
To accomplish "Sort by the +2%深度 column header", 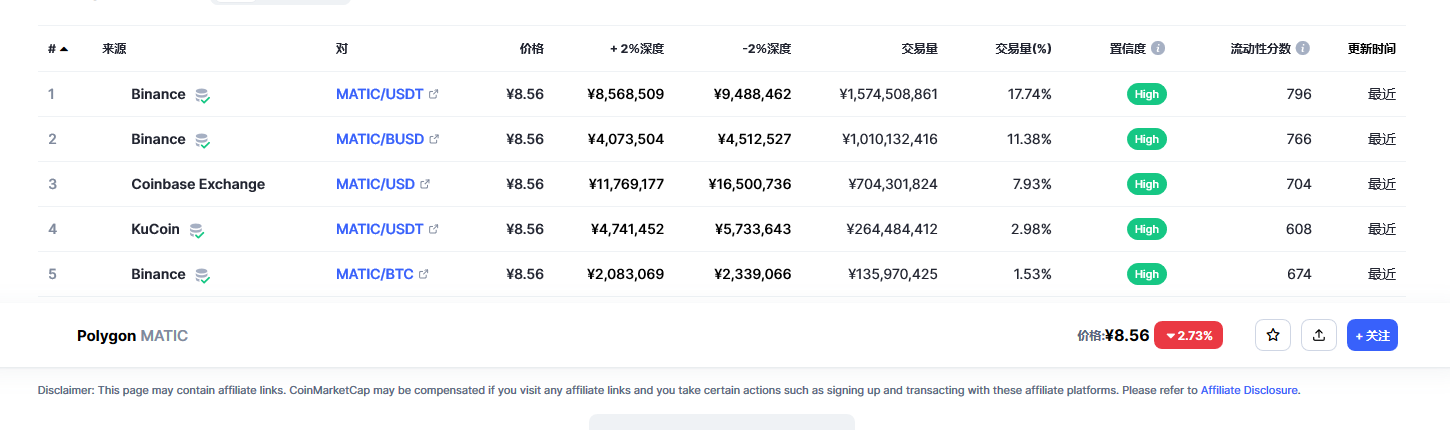I will pyautogui.click(x=637, y=48).
